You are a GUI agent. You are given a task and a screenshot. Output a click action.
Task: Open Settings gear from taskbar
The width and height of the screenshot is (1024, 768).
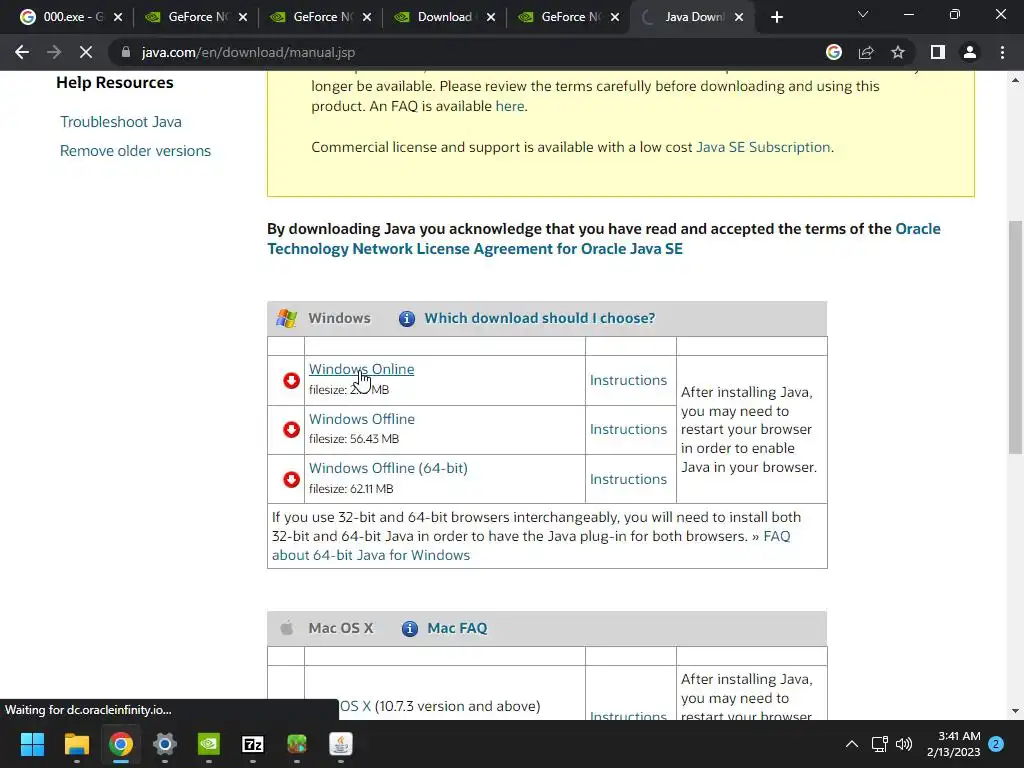point(165,744)
